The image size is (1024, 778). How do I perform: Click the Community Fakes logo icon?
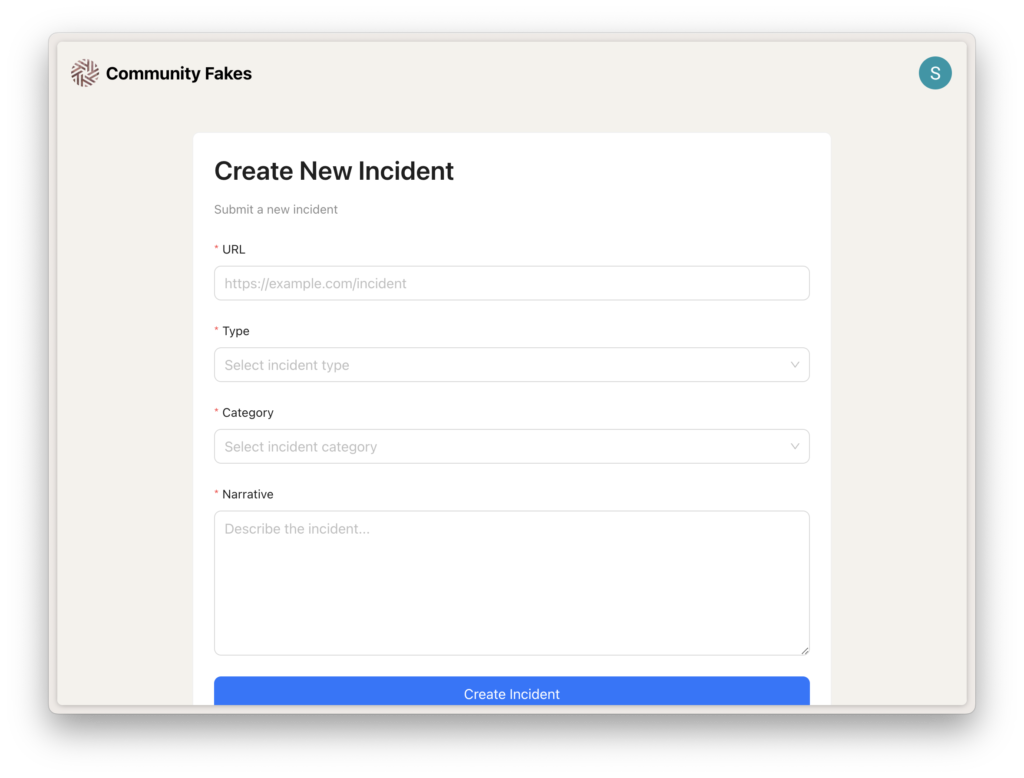pyautogui.click(x=85, y=73)
